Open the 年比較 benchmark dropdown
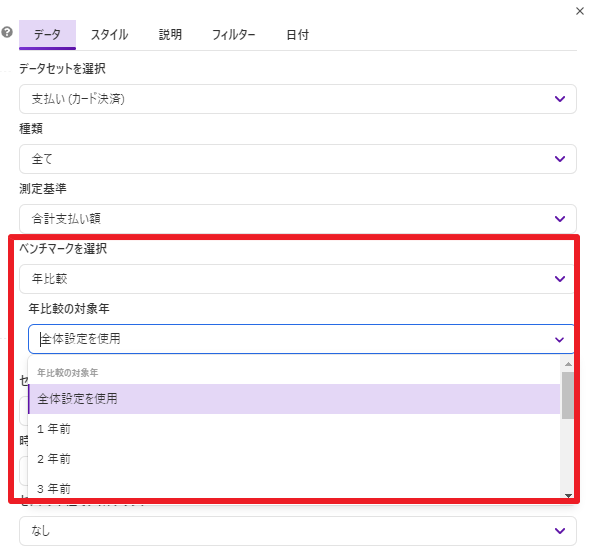This screenshot has height=556, width=592. point(297,279)
